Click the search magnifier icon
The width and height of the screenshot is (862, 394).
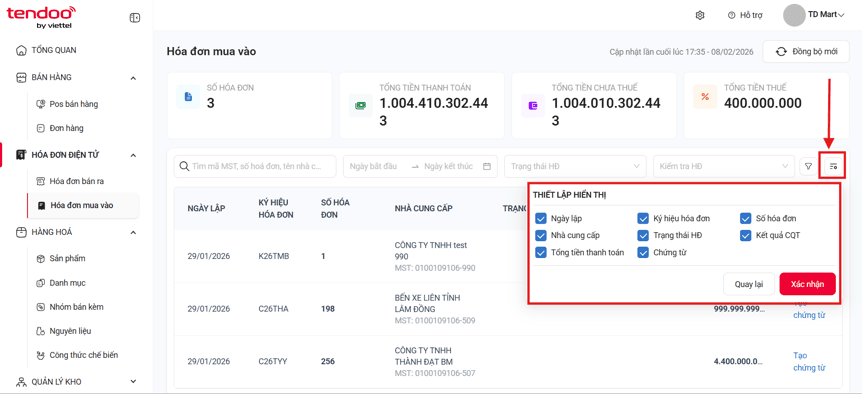click(184, 166)
